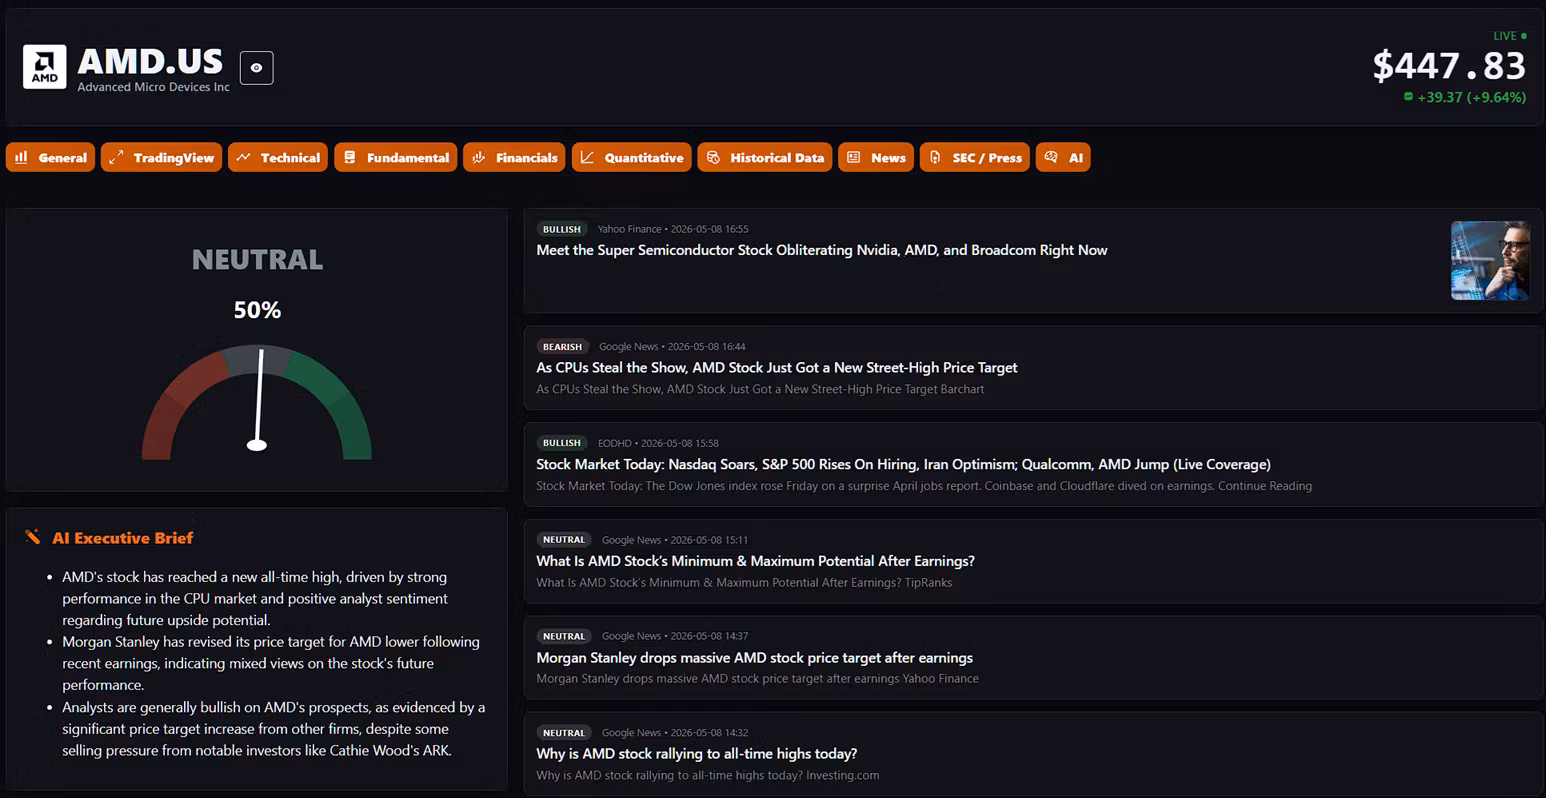Click the Google News 2026-05-08 14:37 source line

[675, 636]
